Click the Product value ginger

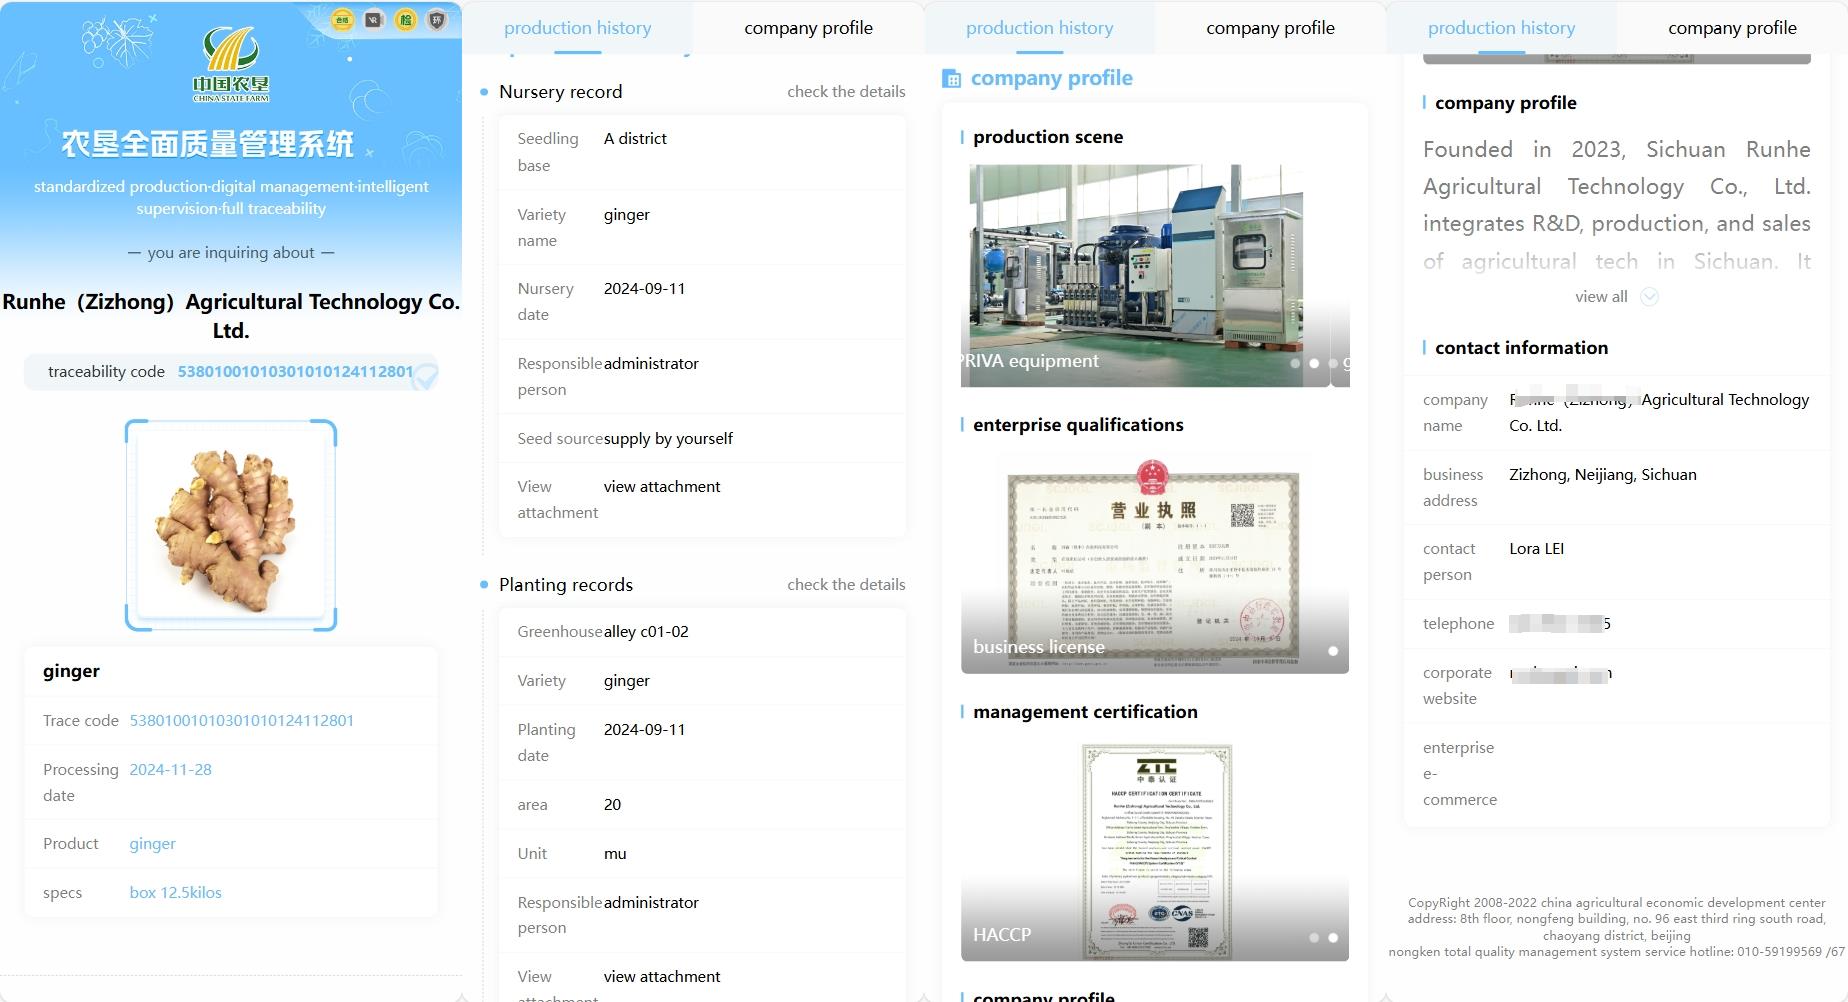coord(152,843)
